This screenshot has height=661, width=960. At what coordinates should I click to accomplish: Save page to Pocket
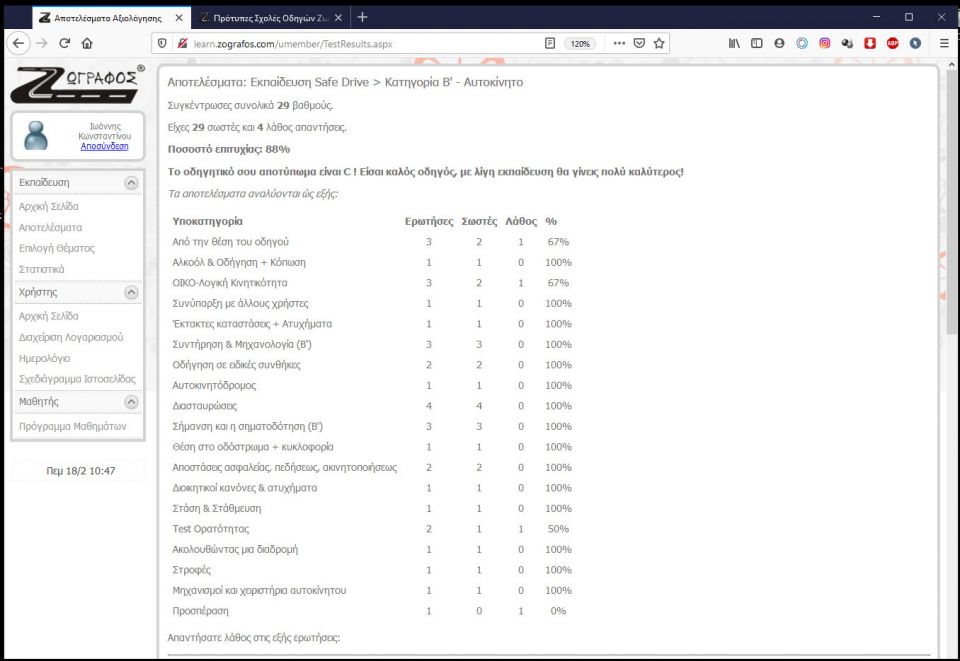[639, 43]
